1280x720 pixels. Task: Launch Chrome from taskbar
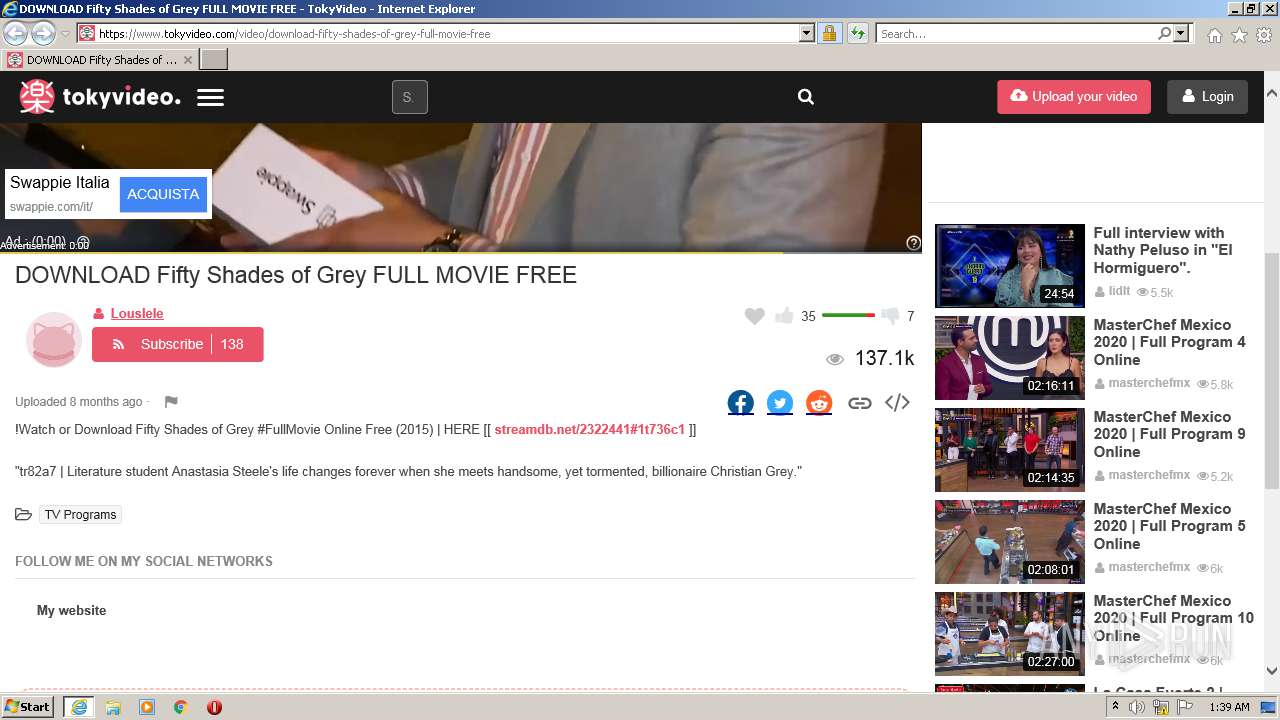click(180, 707)
